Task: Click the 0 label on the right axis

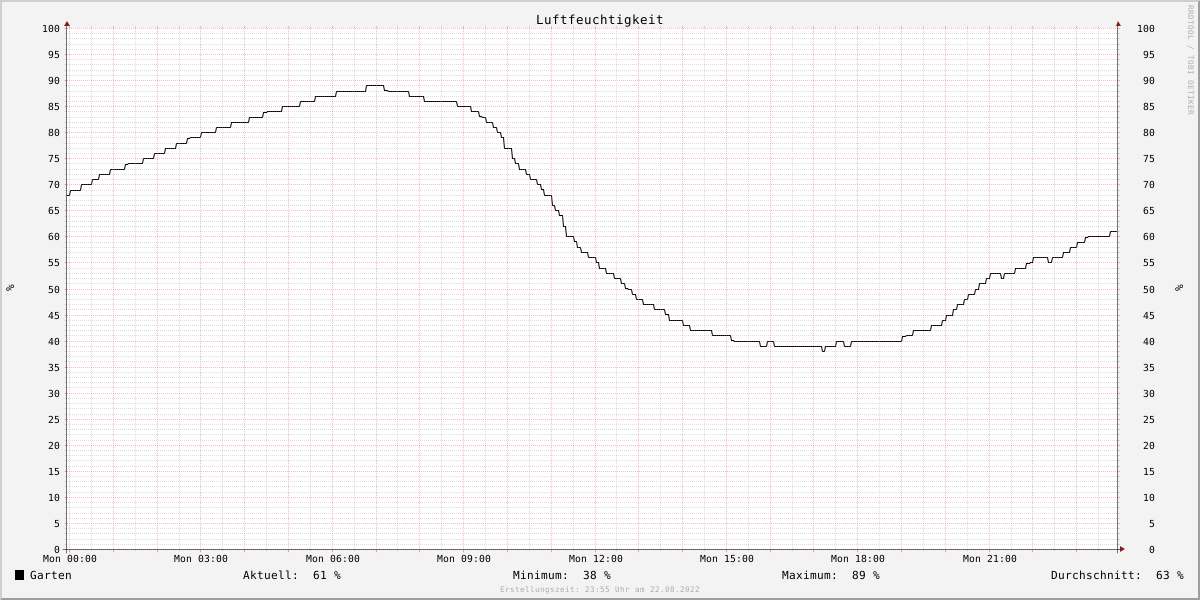Action: (x=1151, y=549)
